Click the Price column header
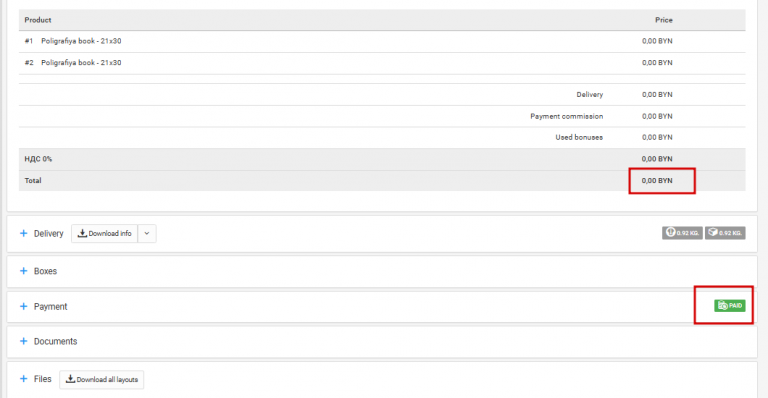Screen dimensions: 768x398 point(664,20)
